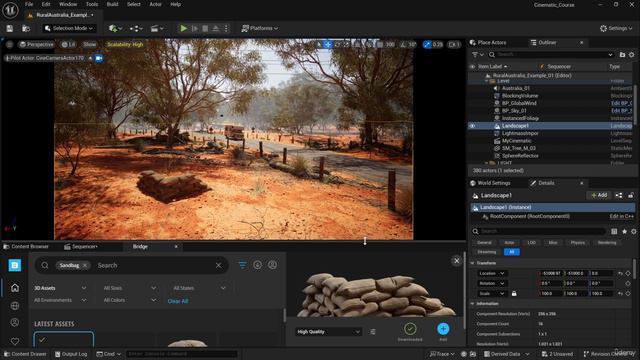Sort Outliner by Item Label column
640x360 pixels.
(493, 66)
